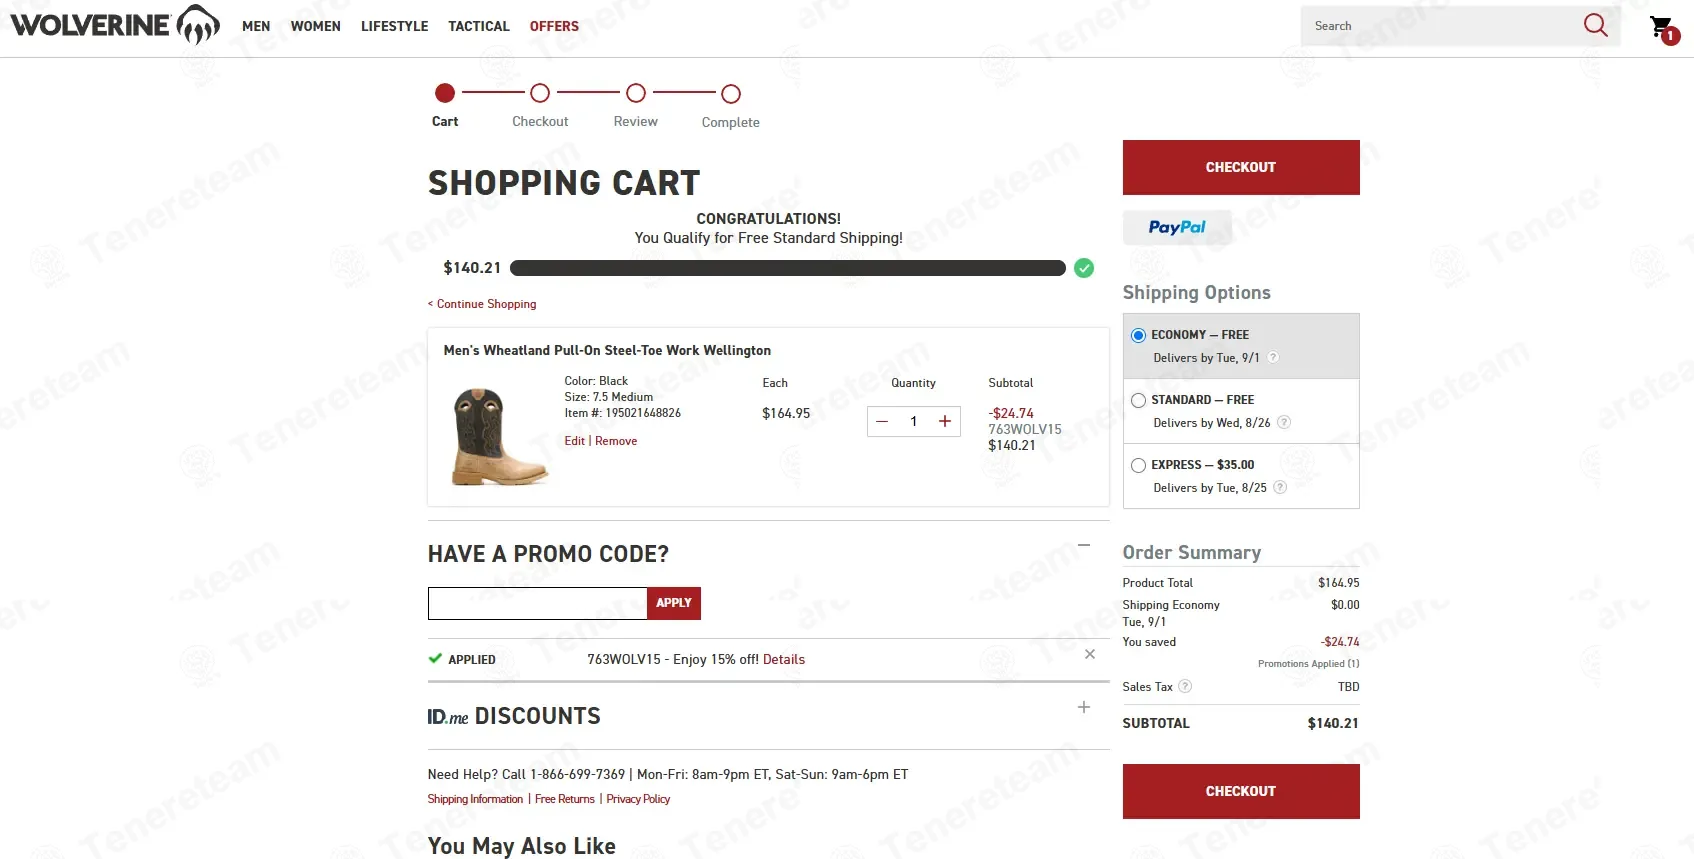1694x859 pixels.
Task: Click the Complete step circle
Action: point(731,94)
